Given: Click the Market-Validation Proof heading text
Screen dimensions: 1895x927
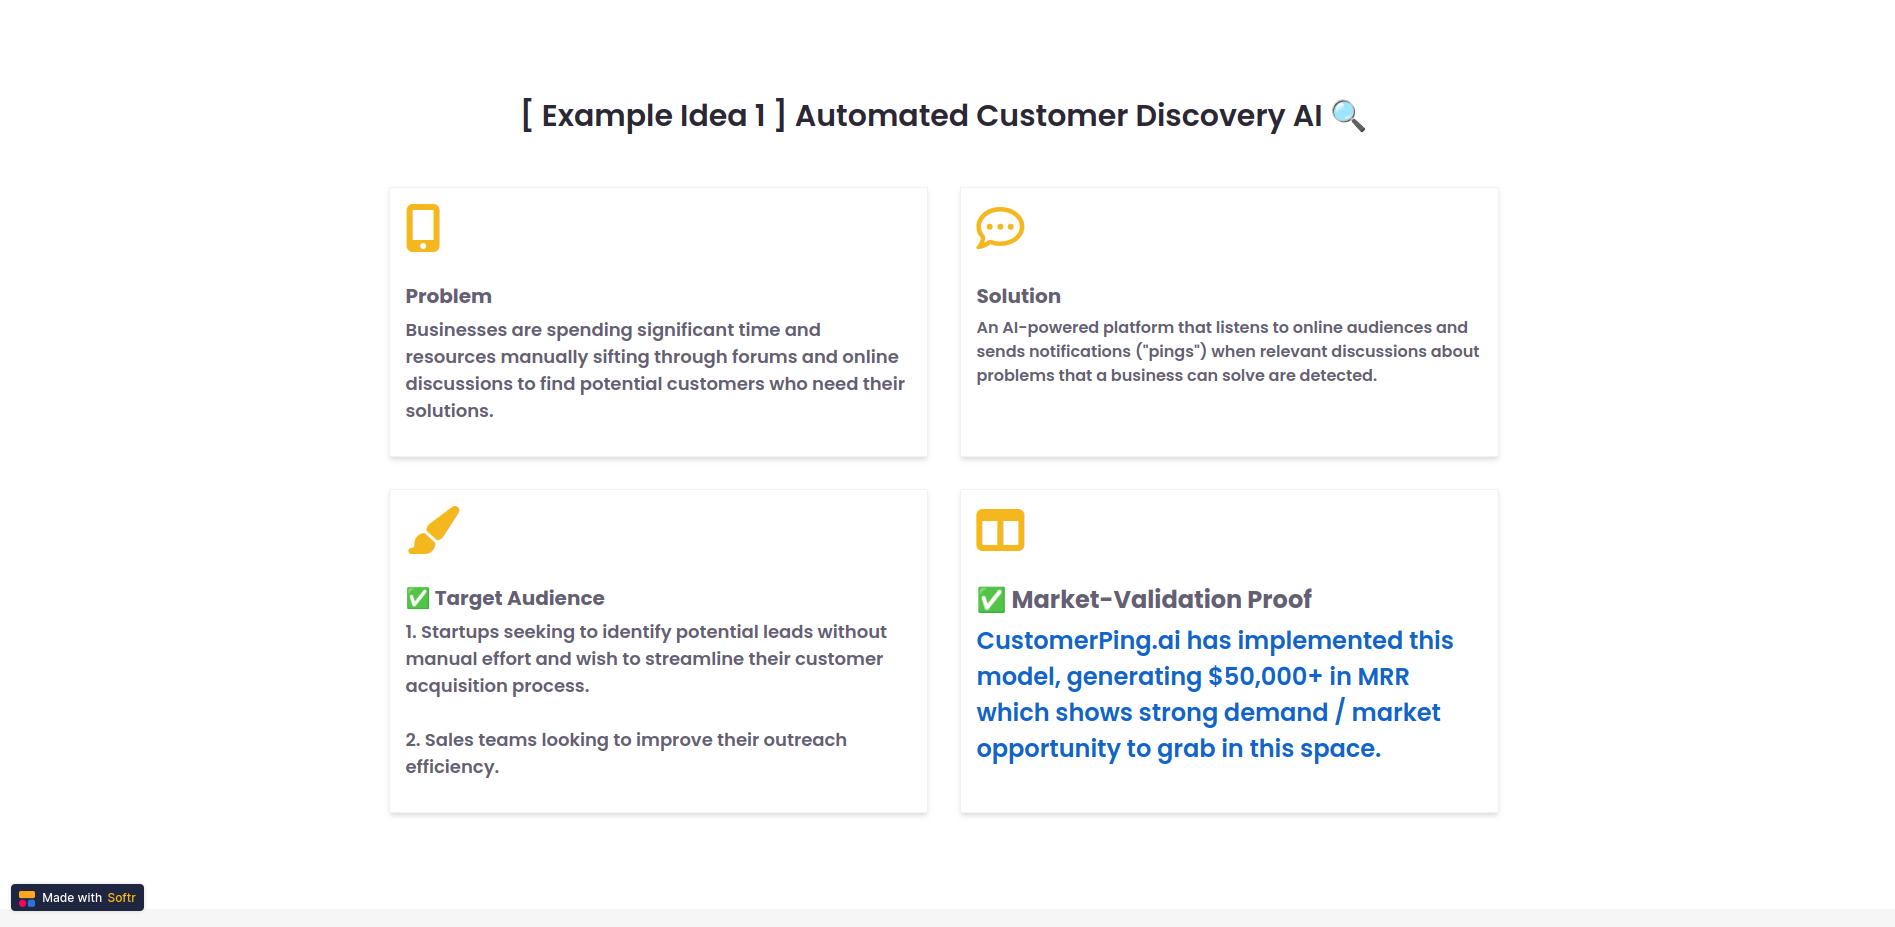Looking at the screenshot, I should [x=1161, y=599].
